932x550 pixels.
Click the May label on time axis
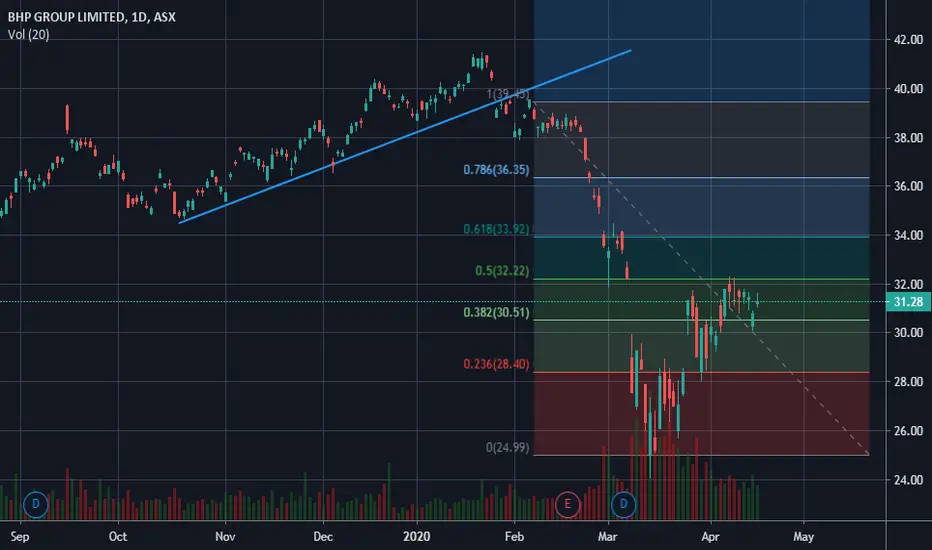tap(803, 537)
